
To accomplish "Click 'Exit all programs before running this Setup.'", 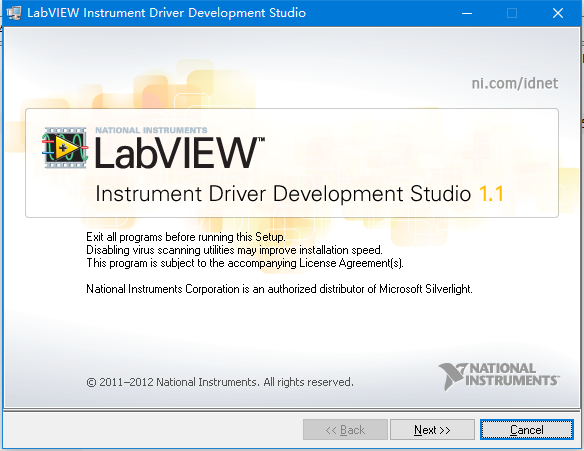I will pyautogui.click(x=185, y=237).
